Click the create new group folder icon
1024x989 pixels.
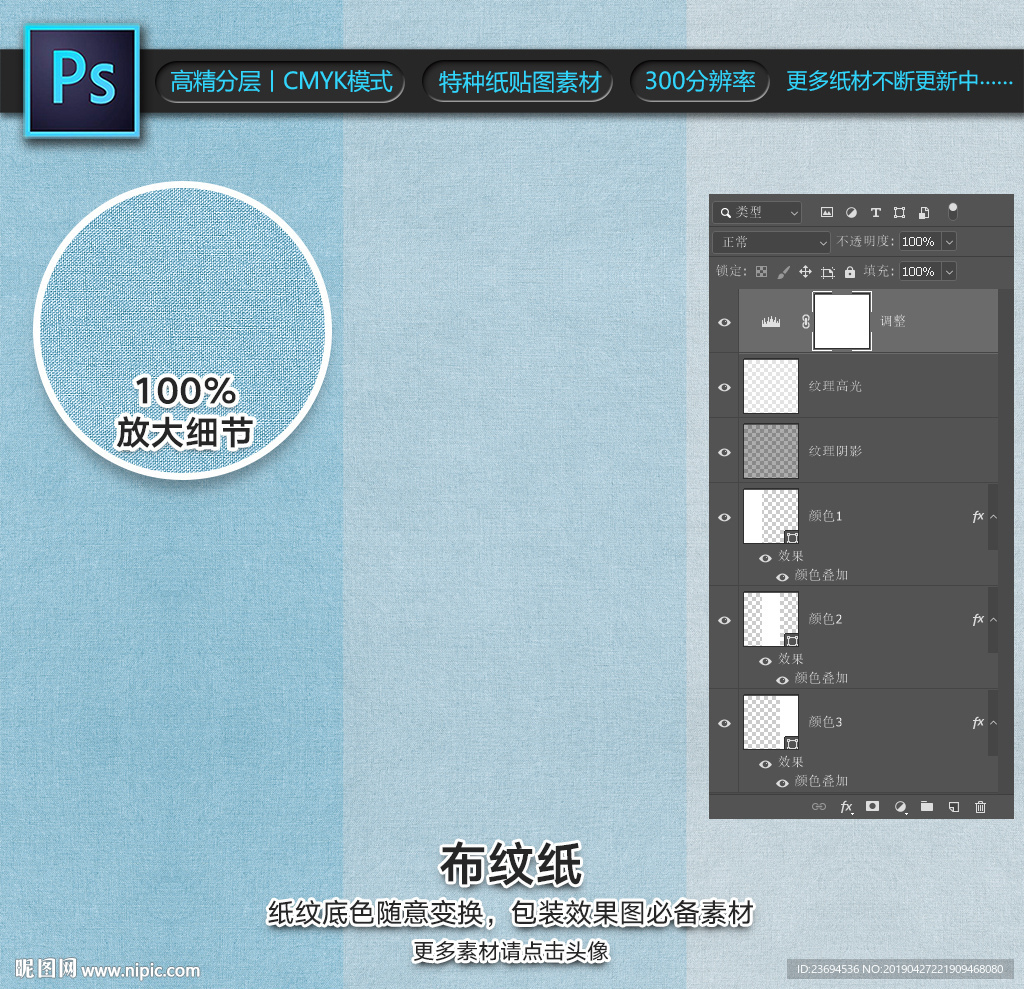[x=927, y=806]
